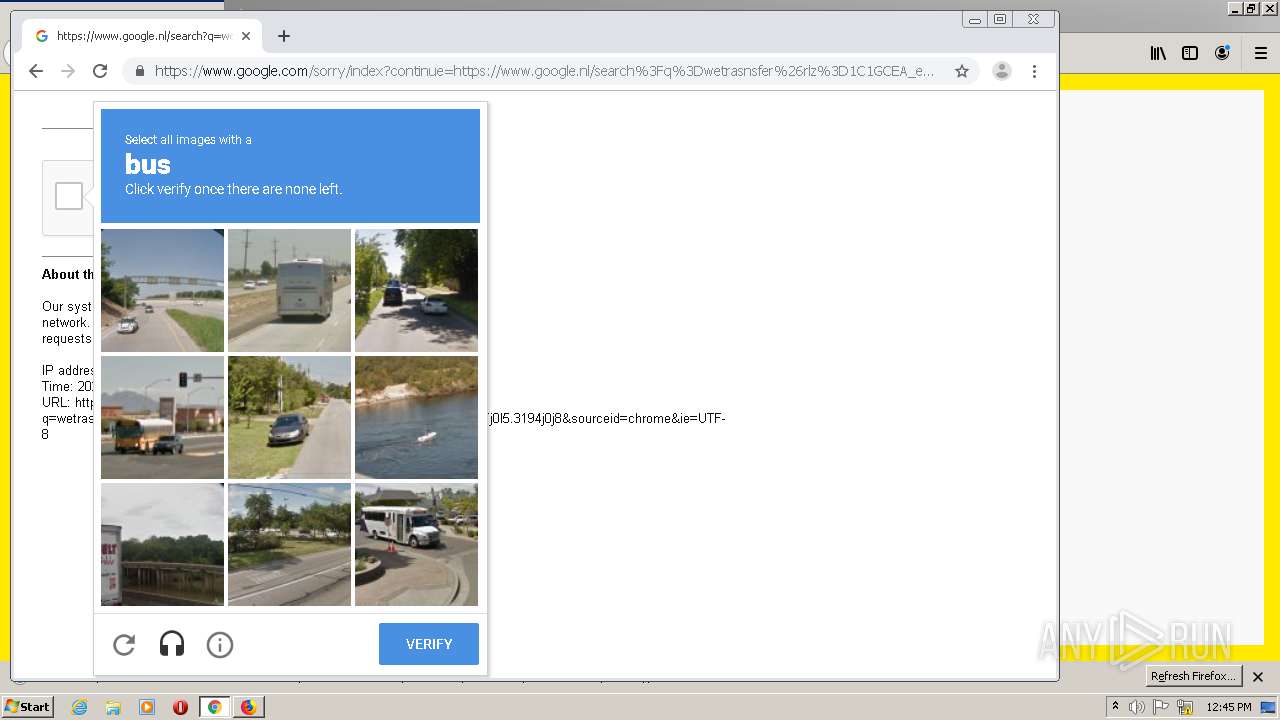Screen dimensions: 1280x720
Task: Switch to audio challenge headphones icon
Action: [x=172, y=645]
